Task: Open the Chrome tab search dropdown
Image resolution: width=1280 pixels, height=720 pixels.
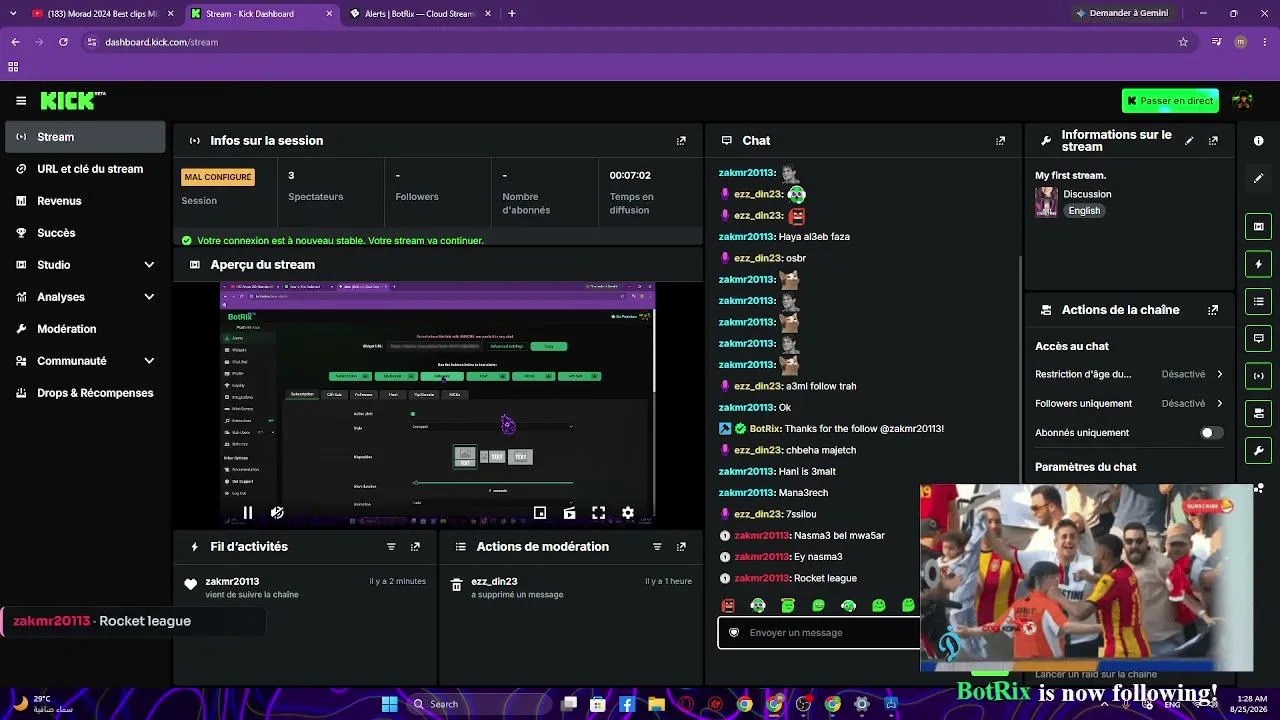Action: point(13,14)
